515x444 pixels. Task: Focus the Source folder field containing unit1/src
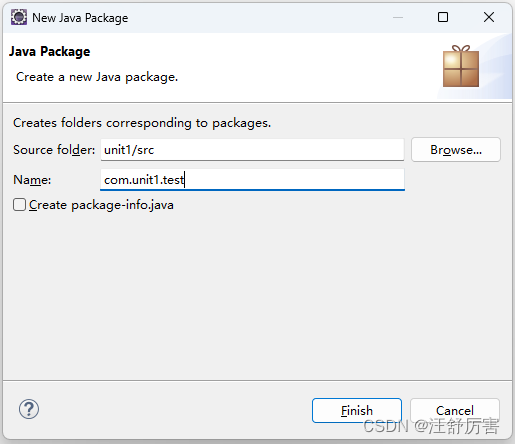[x=252, y=150]
